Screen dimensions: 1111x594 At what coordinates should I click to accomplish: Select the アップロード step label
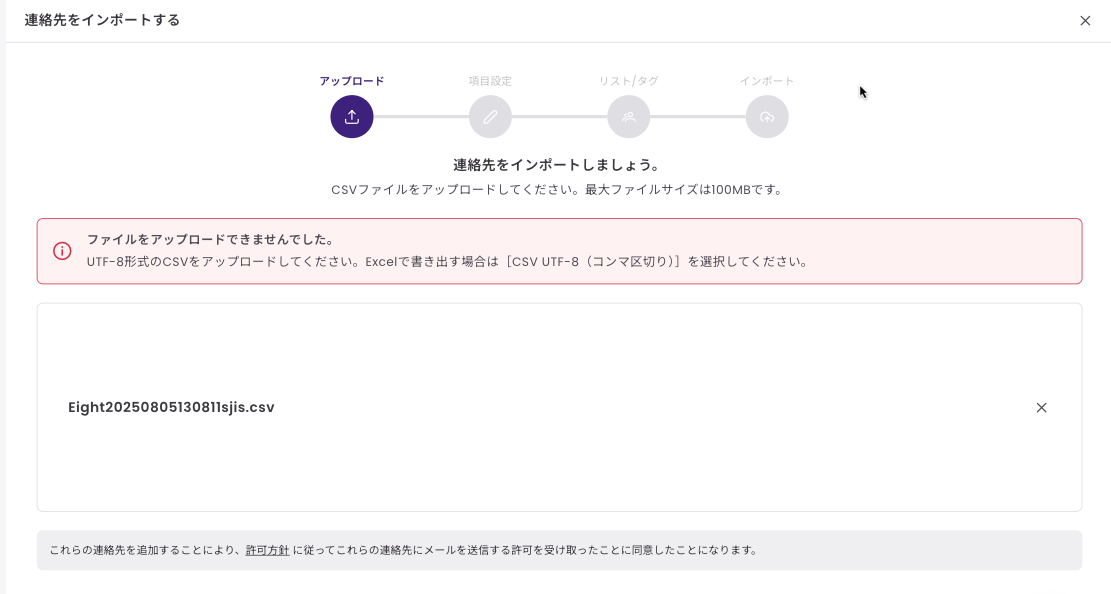(x=351, y=81)
